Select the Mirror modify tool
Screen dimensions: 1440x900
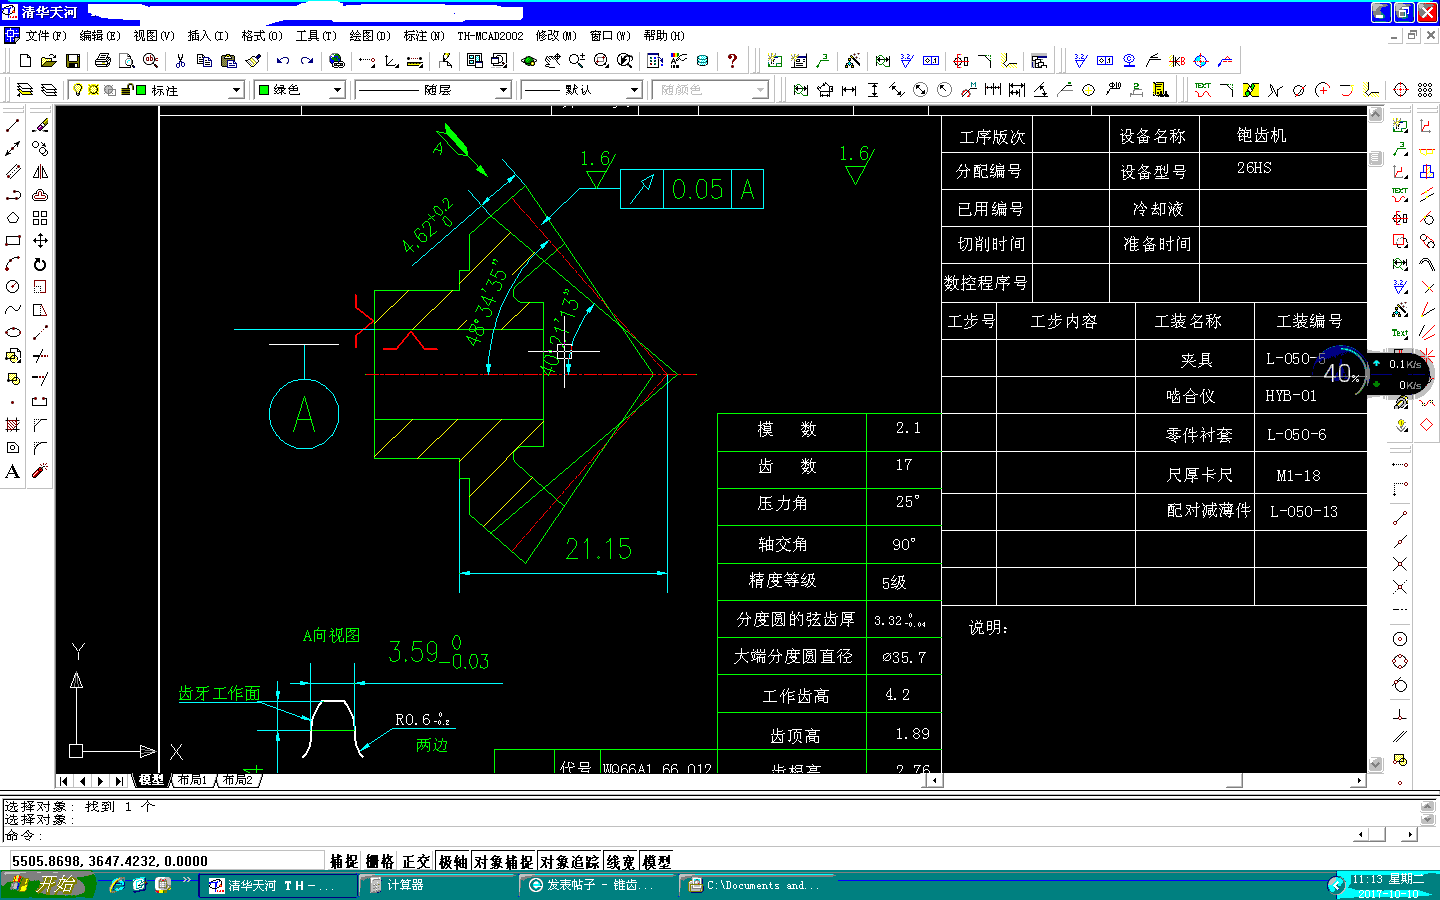click(40, 171)
